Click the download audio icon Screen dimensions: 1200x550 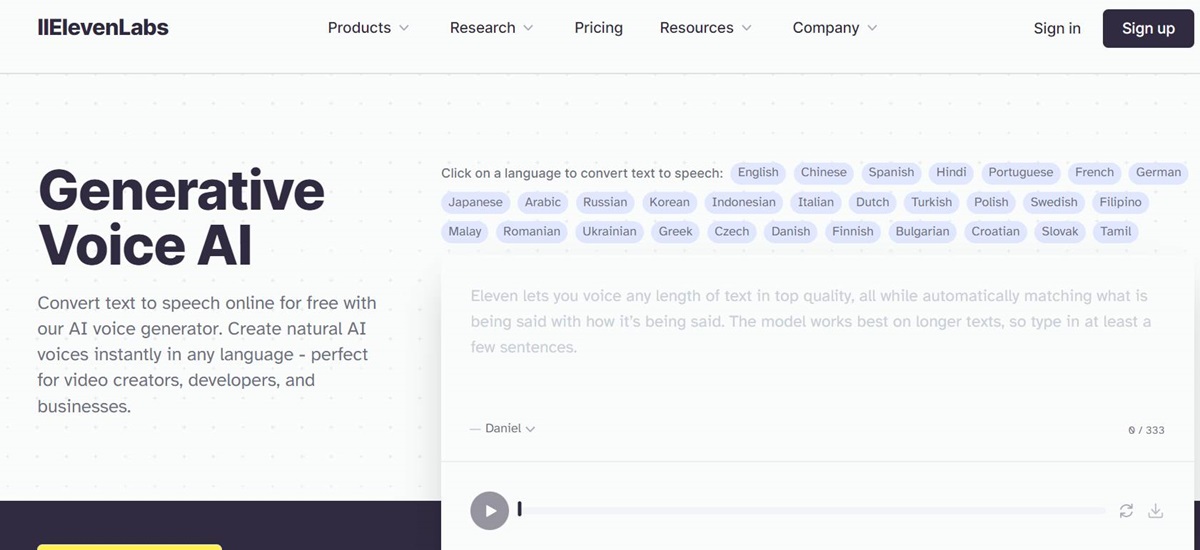tap(1155, 511)
